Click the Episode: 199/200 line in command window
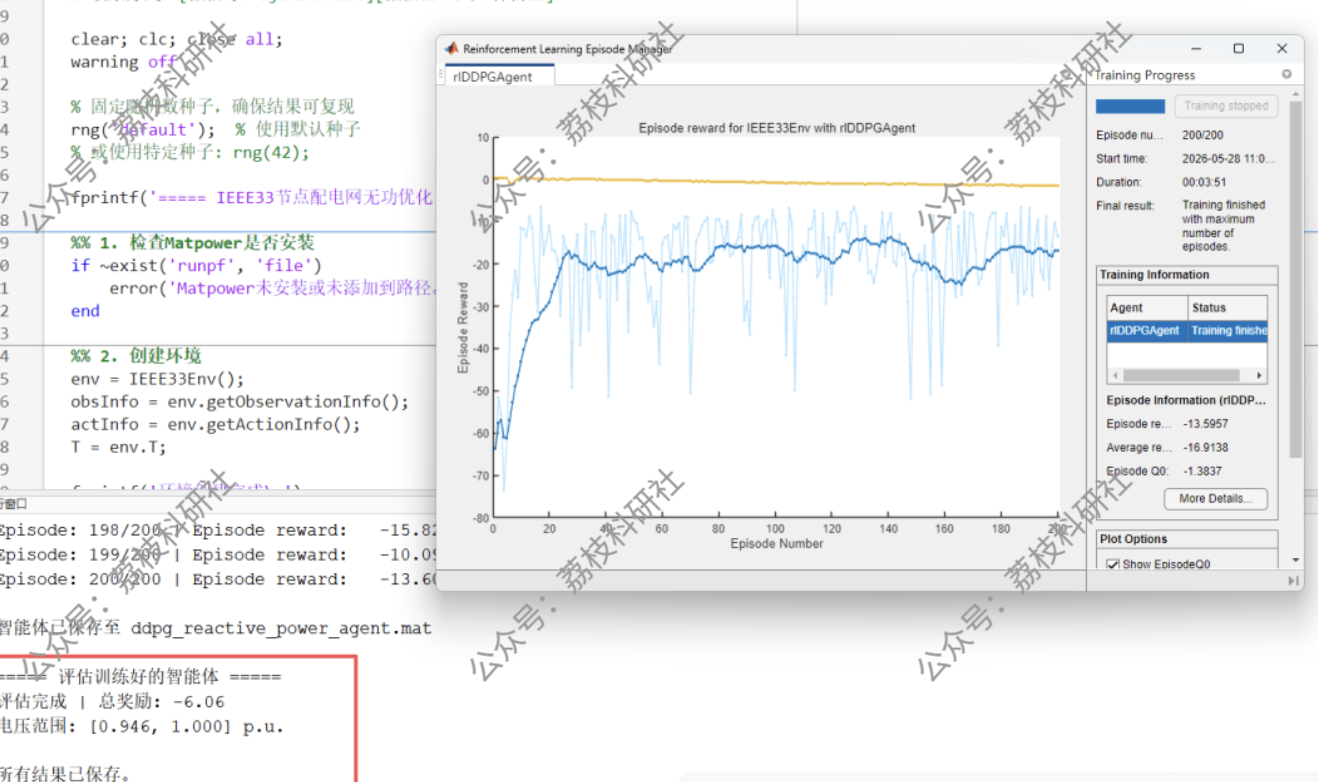The width and height of the screenshot is (1318, 782). coord(218,555)
